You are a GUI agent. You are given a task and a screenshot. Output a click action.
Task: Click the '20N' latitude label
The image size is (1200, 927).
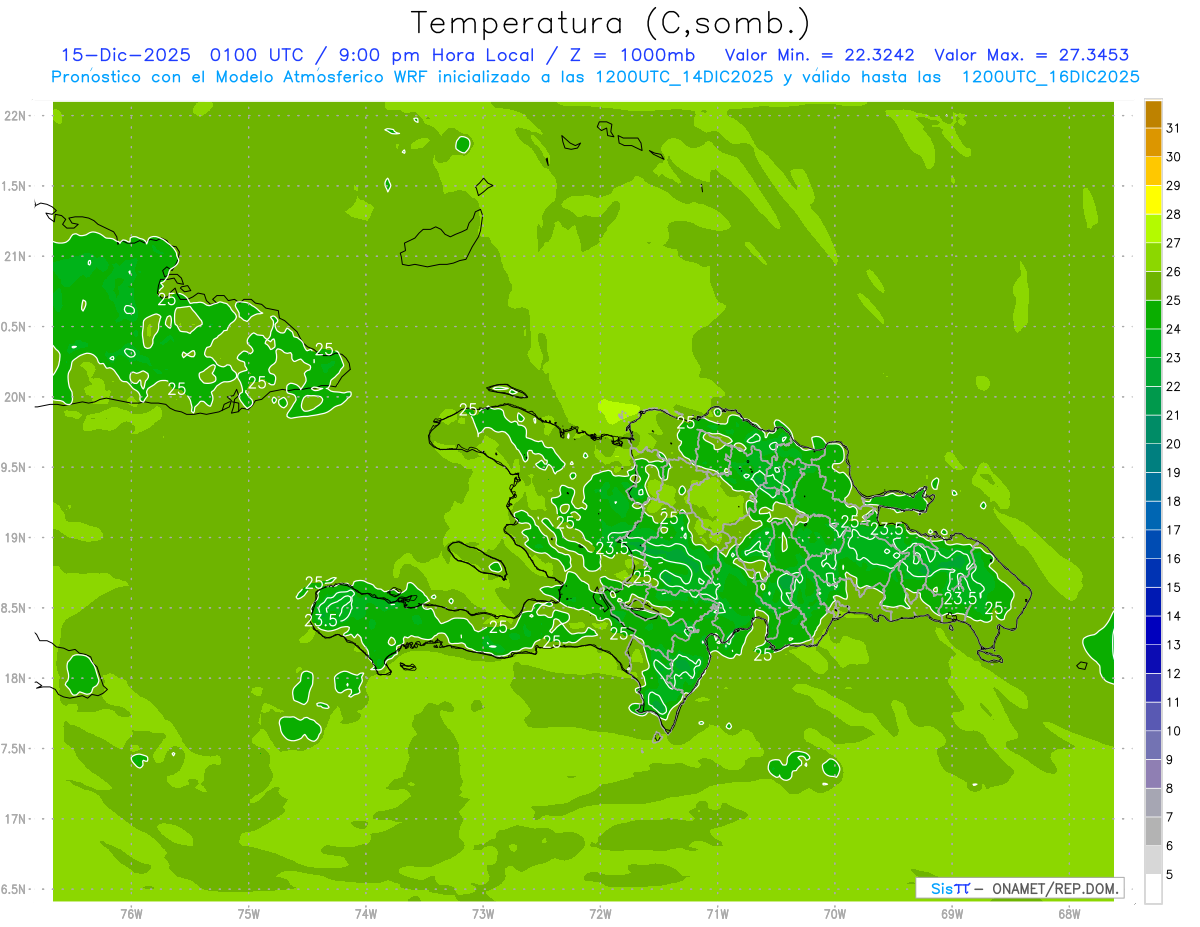[x=14, y=397]
